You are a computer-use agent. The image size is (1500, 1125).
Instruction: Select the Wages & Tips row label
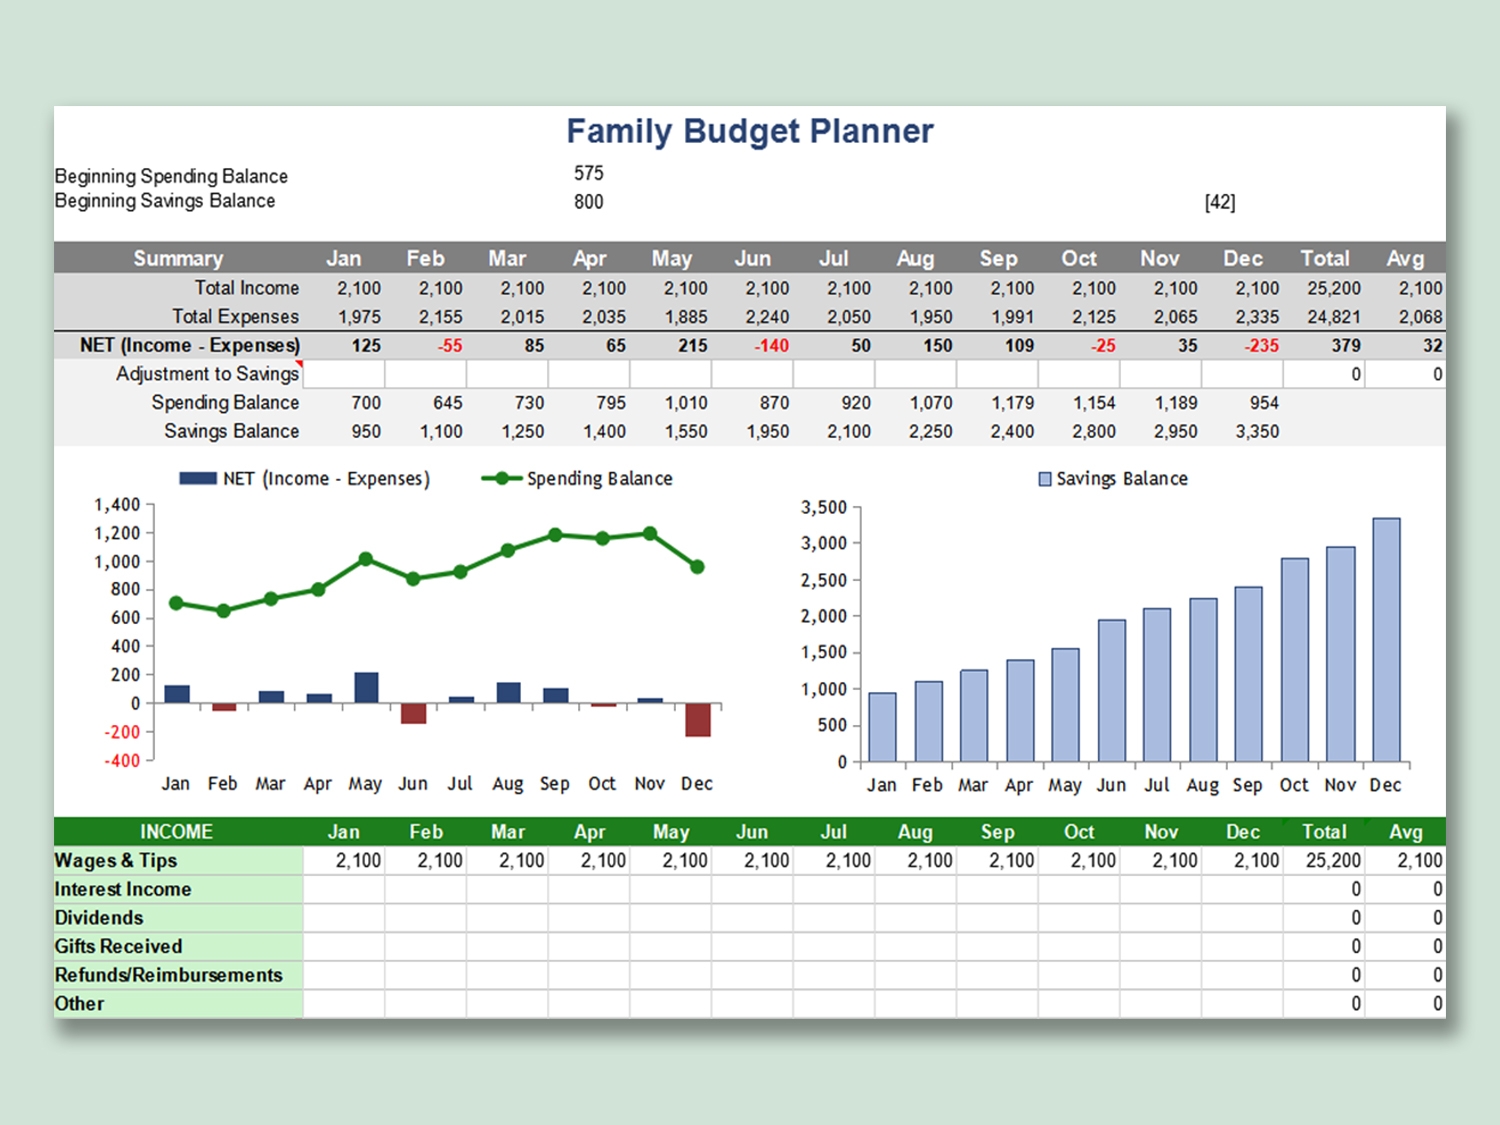tap(116, 860)
